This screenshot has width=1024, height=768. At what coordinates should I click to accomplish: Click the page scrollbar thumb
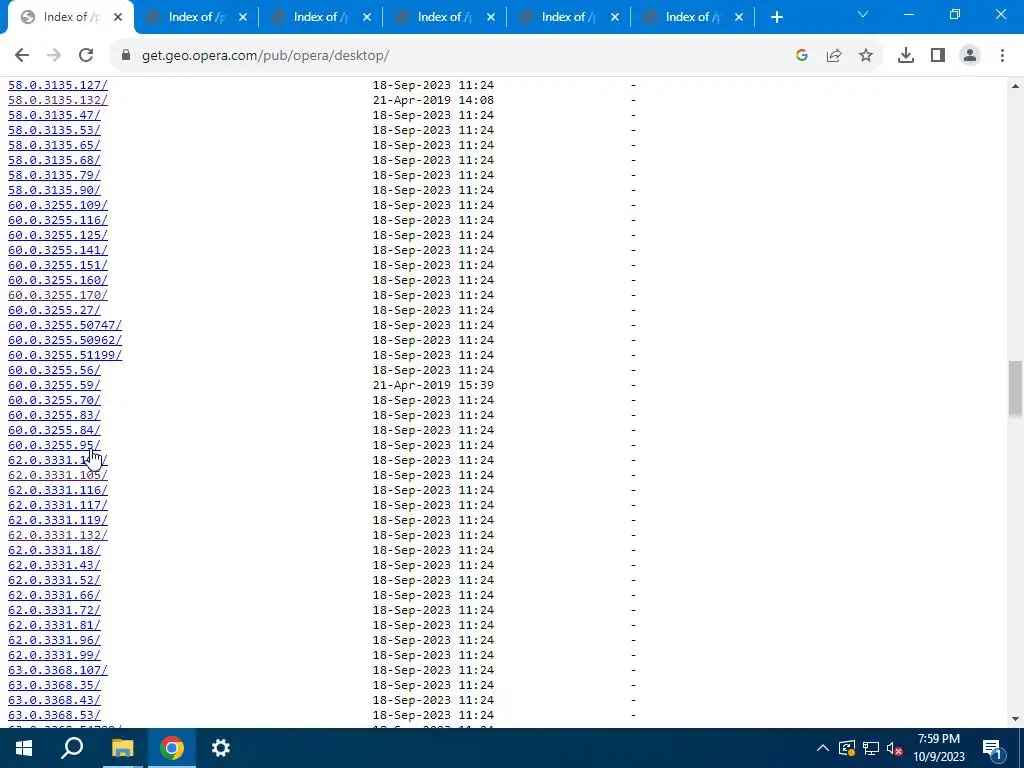click(1015, 389)
